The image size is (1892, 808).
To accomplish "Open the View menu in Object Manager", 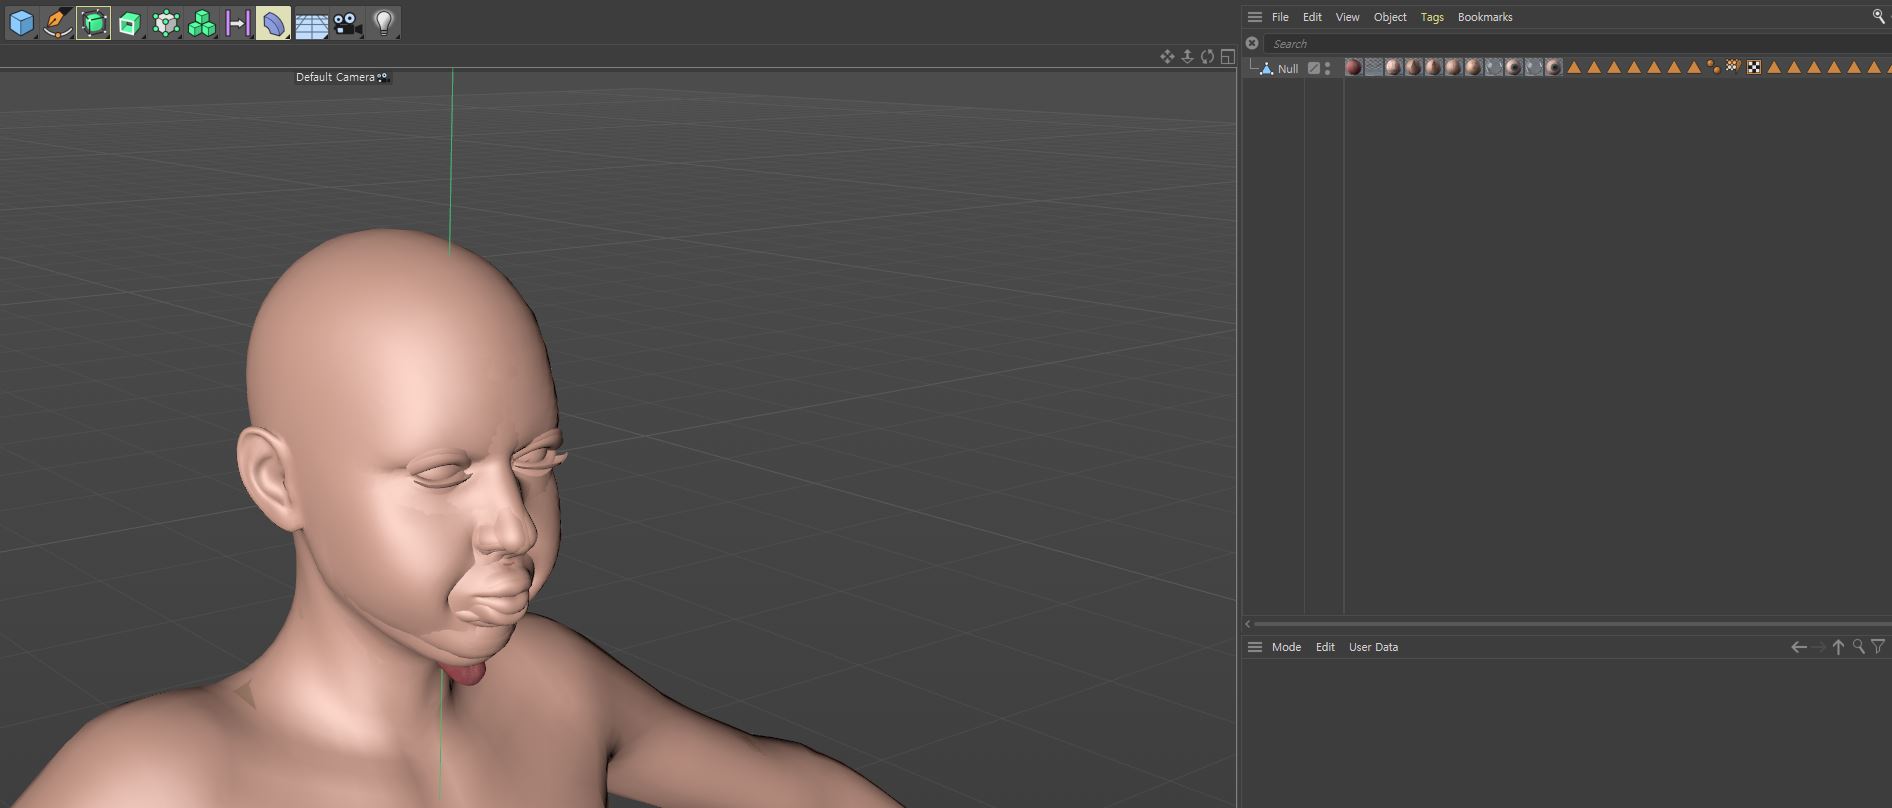I will pos(1347,17).
